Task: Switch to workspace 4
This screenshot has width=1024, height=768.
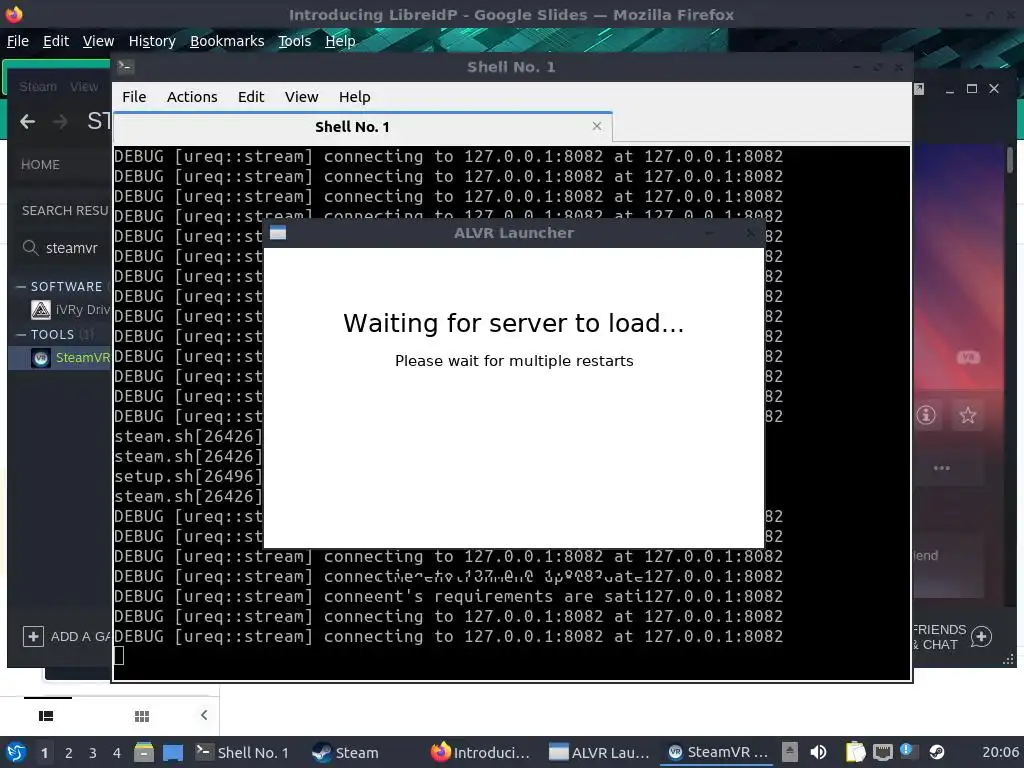Action: 117,753
